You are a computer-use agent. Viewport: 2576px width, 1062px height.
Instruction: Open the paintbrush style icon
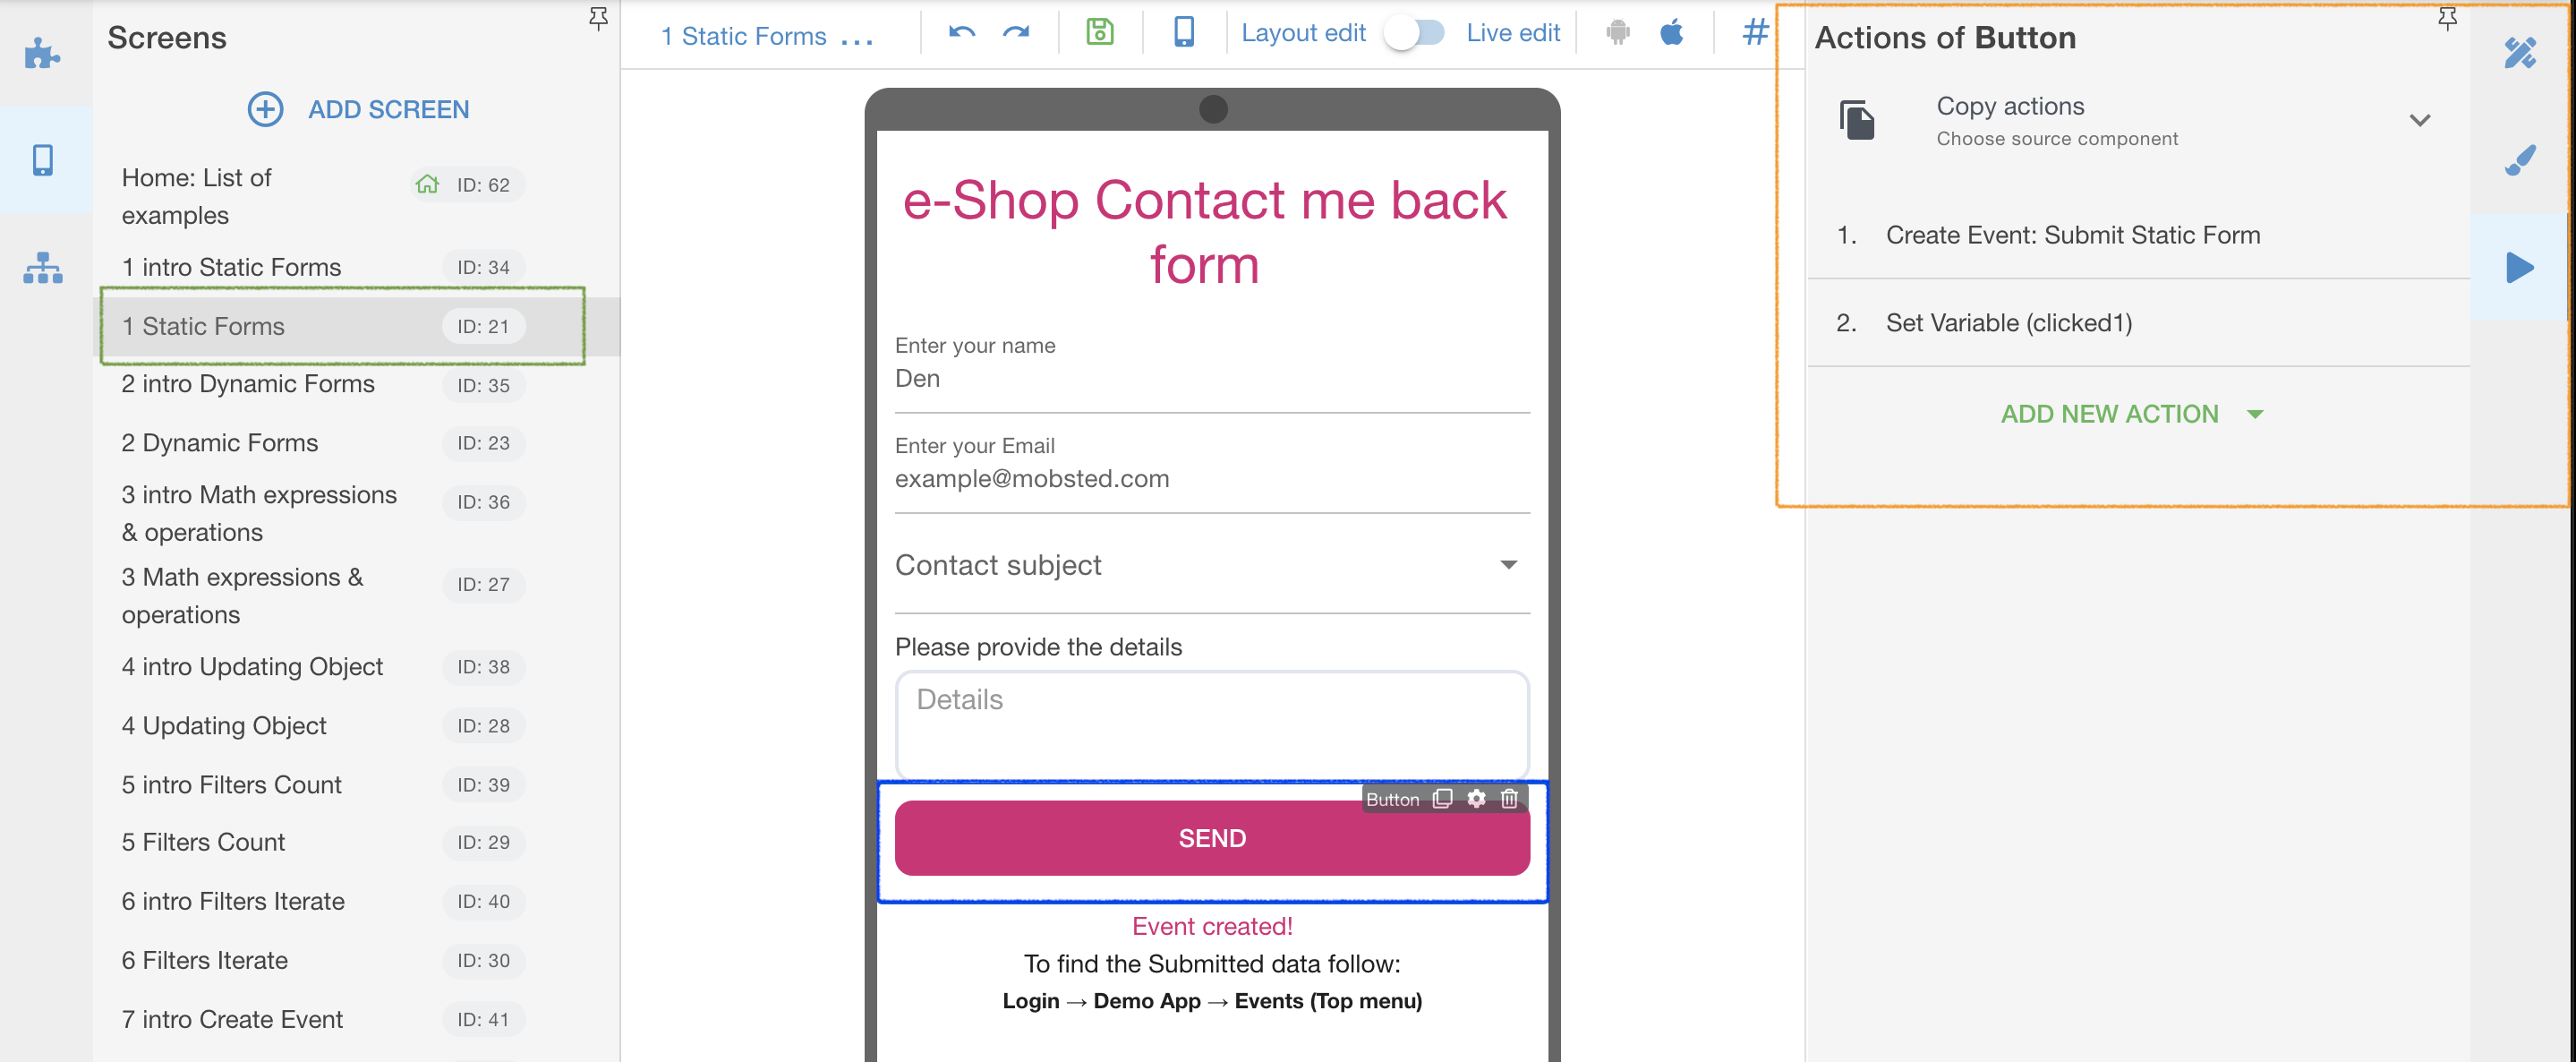[2520, 160]
